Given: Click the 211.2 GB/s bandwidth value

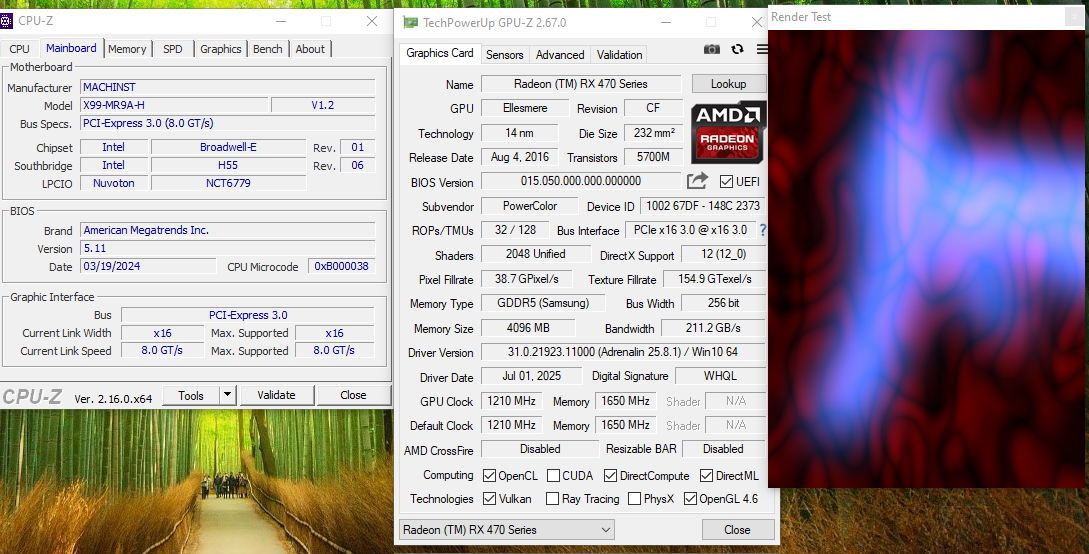Looking at the screenshot, I should [x=713, y=328].
